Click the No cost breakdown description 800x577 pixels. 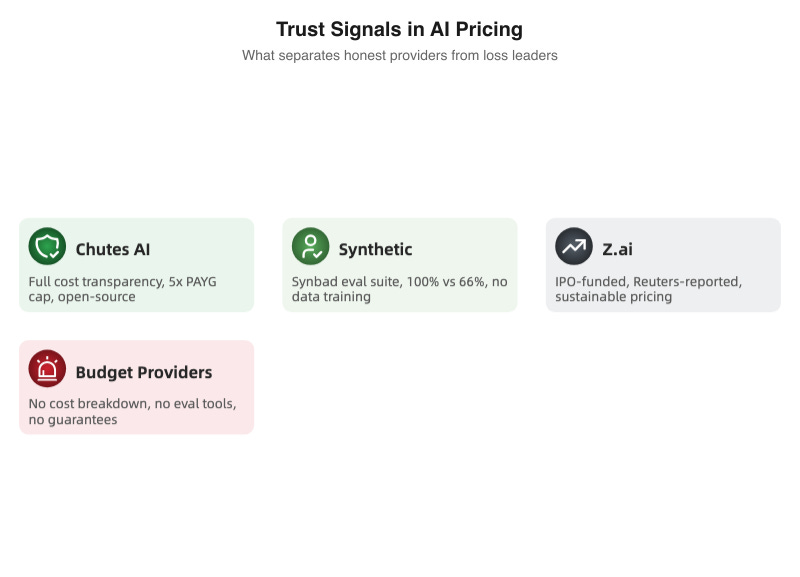pos(132,404)
